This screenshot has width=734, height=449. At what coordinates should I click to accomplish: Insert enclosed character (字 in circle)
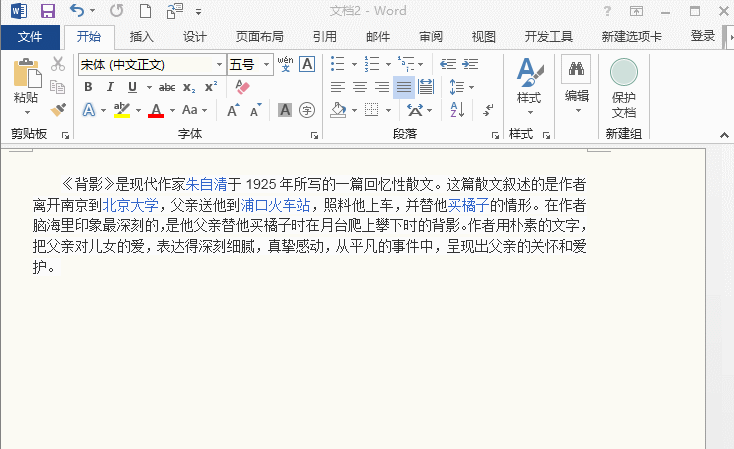pos(307,110)
